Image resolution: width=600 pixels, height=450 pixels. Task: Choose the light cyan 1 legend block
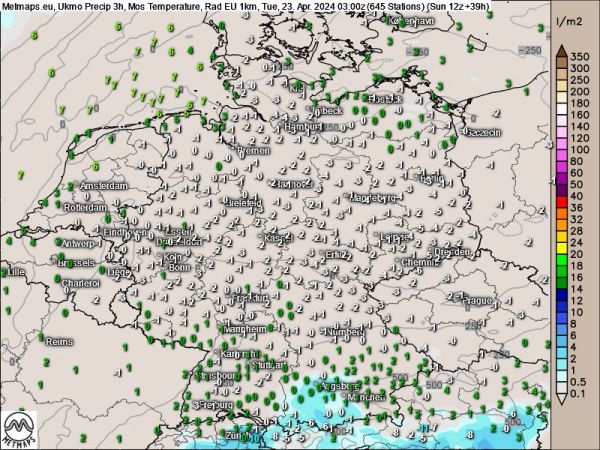[564, 375]
